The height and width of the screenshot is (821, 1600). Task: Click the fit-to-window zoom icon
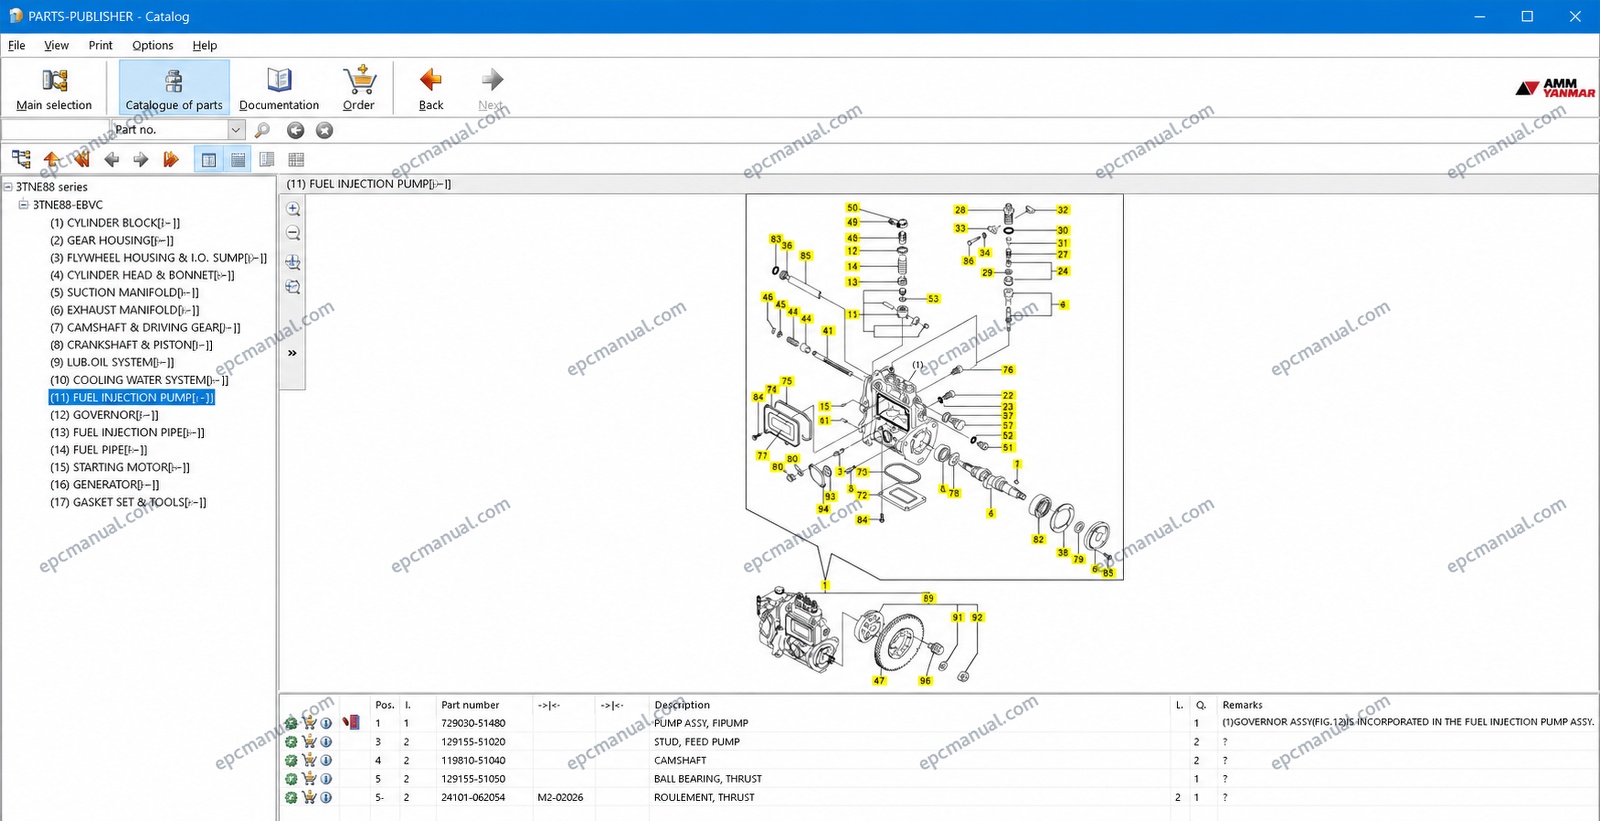[x=293, y=287]
